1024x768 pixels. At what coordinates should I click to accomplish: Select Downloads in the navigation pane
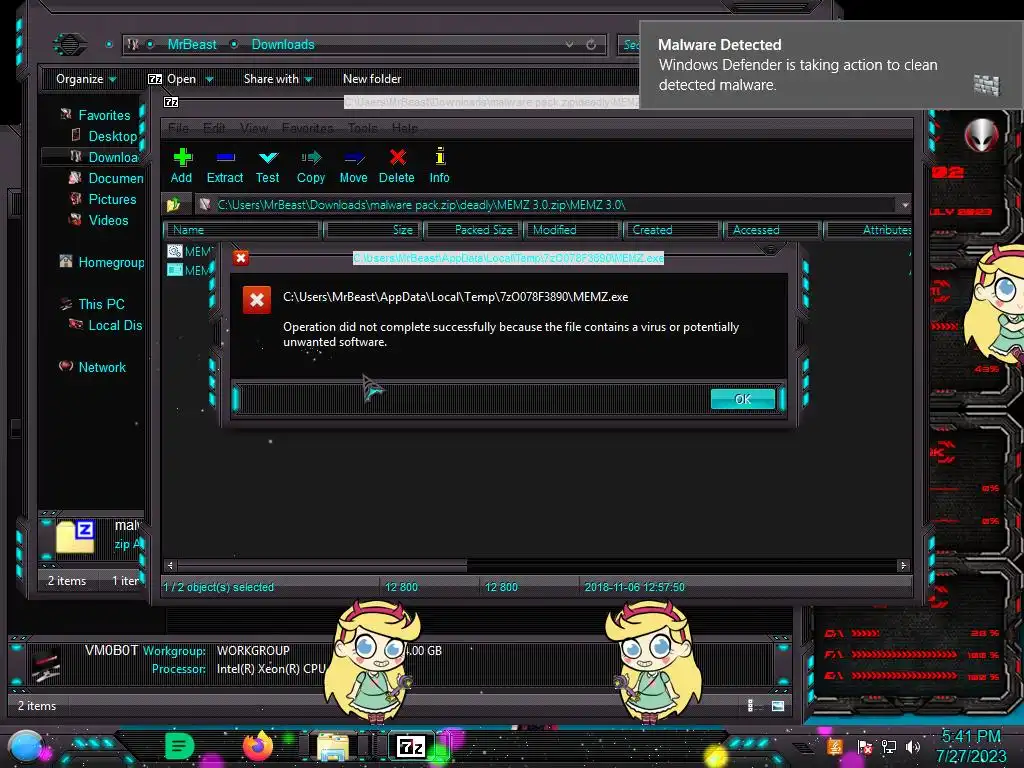[x=112, y=157]
